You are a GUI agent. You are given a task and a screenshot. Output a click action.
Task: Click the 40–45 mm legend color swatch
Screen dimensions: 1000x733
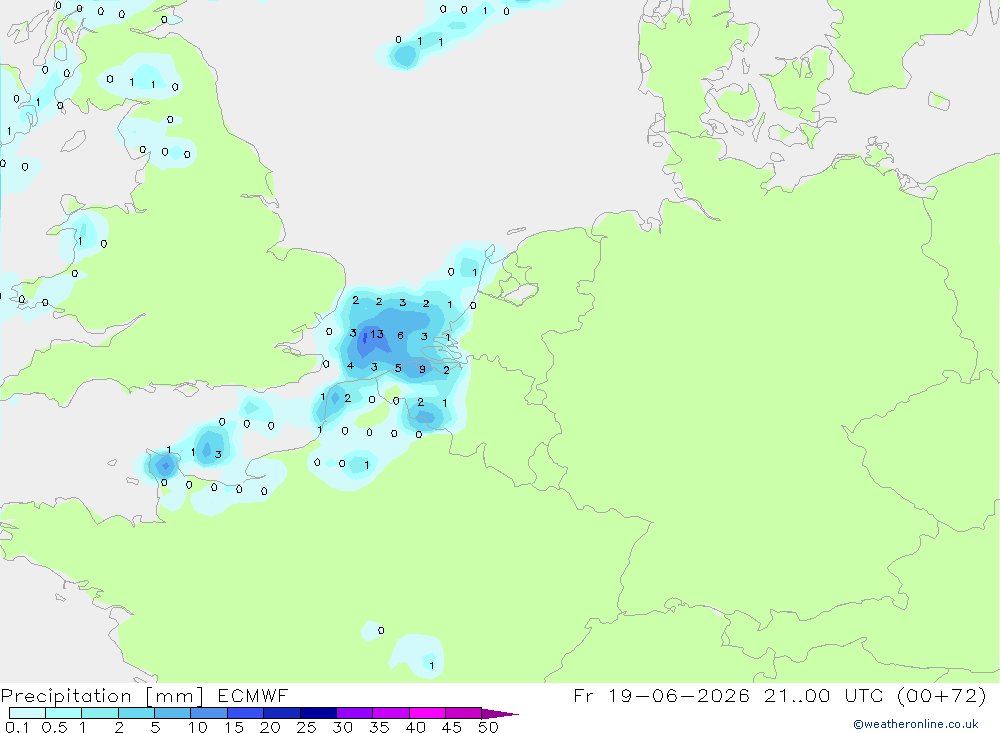pos(427,713)
